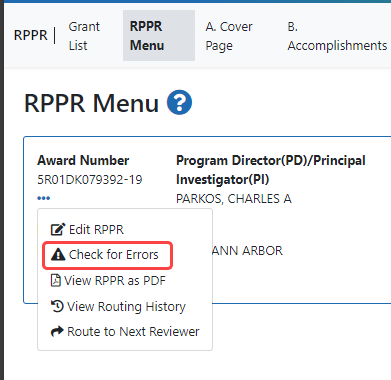The image size is (391, 380).
Task: Click award number 5R01DK079392-19
Action: click(x=90, y=180)
